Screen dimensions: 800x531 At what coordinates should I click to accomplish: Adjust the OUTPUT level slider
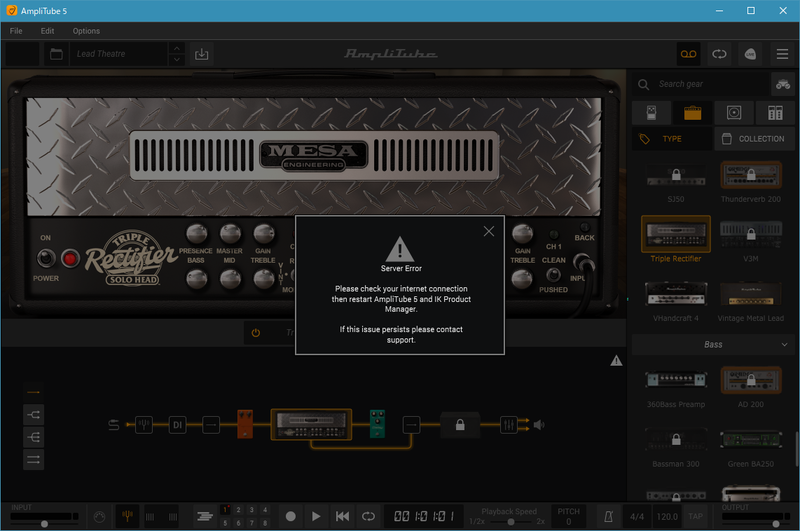[776, 524]
